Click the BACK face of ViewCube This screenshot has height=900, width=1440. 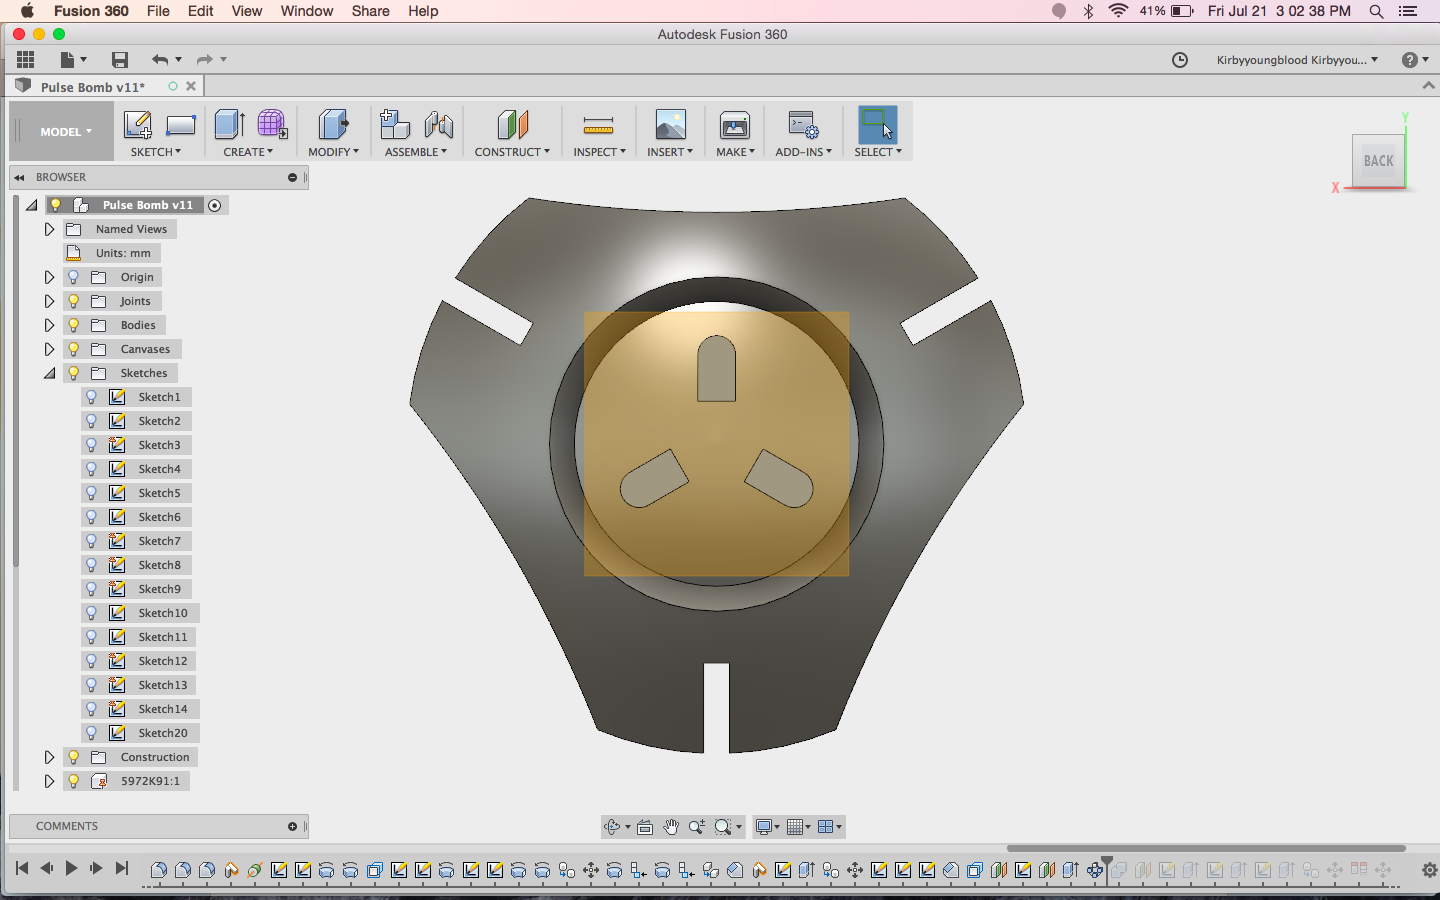[x=1378, y=161]
